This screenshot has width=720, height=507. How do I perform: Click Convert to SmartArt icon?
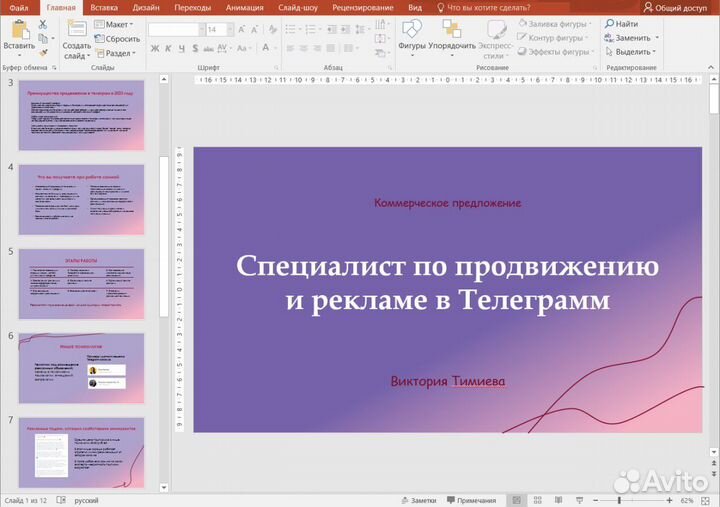[x=380, y=53]
